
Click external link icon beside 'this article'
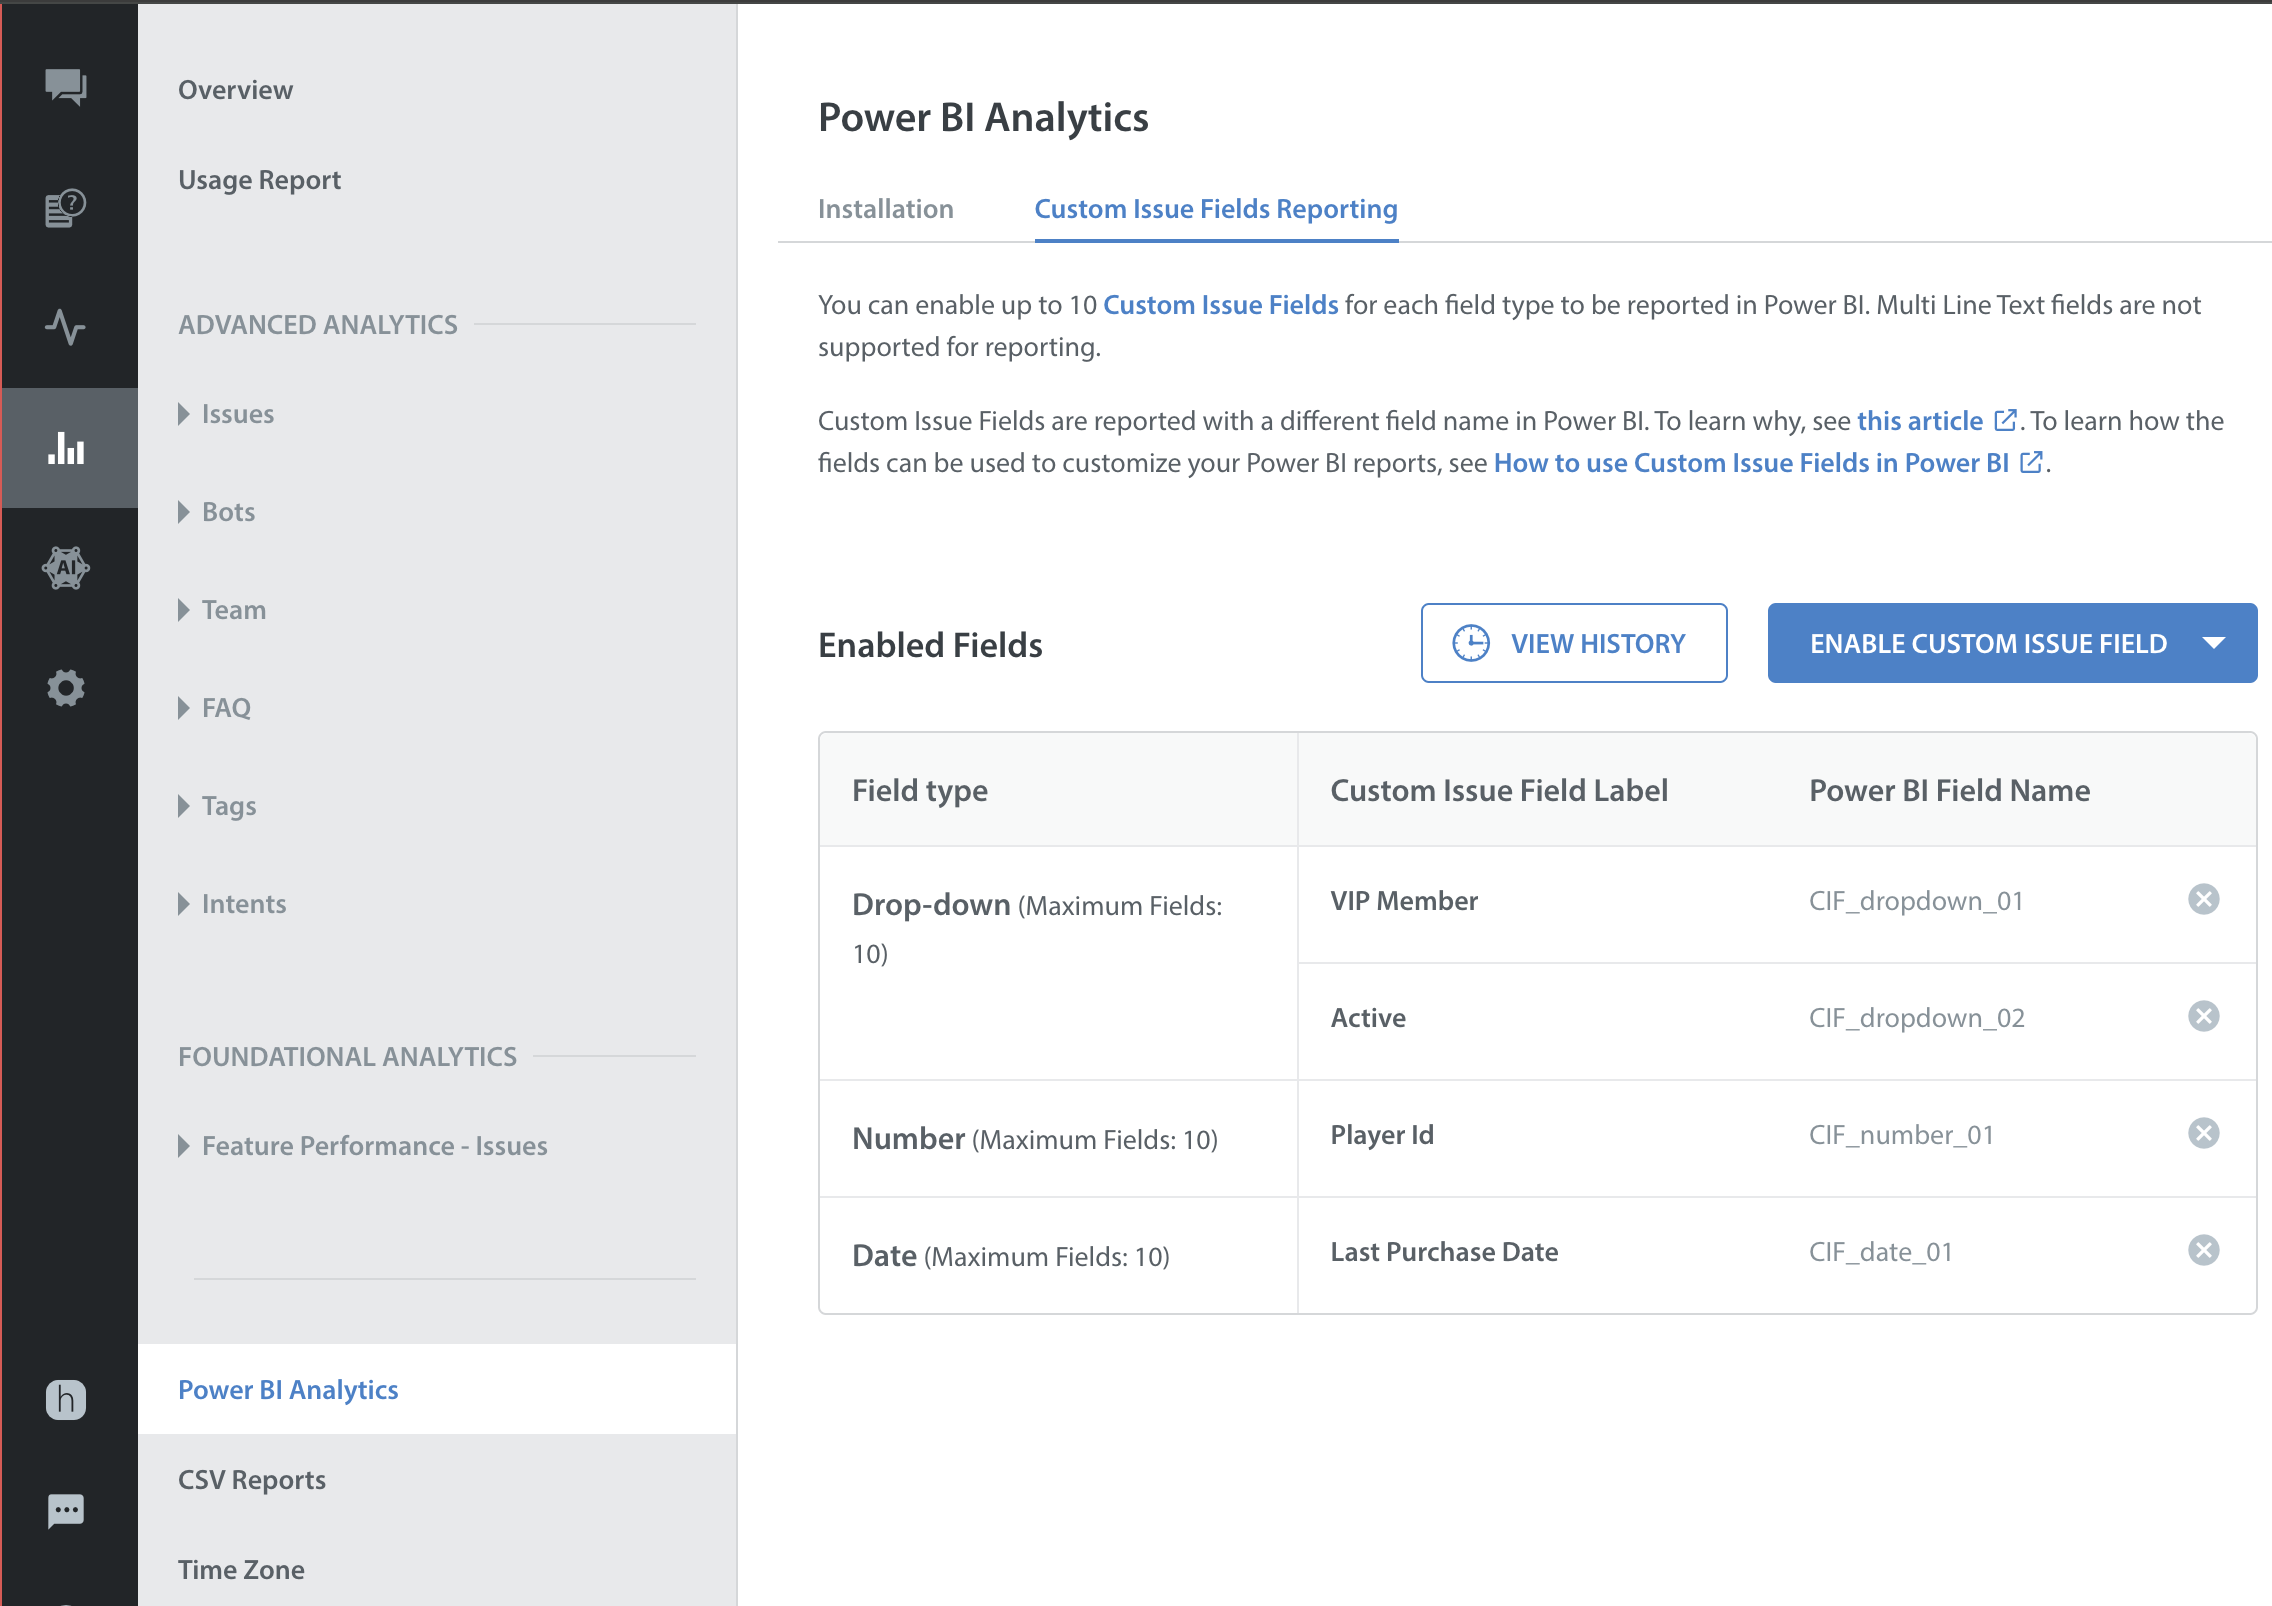[2005, 420]
